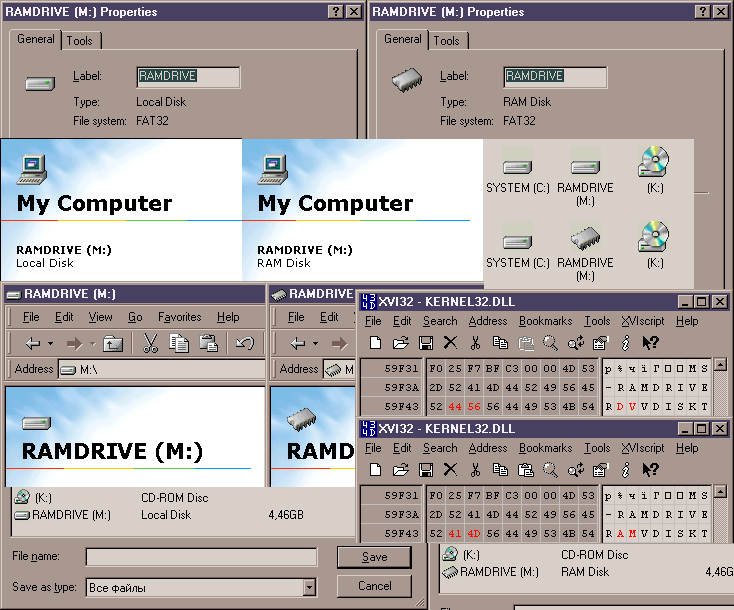This screenshot has width=734, height=610.
Task: Click Undo icon in RAMDRIVE Explorer toolbar
Action: pyautogui.click(x=245, y=344)
